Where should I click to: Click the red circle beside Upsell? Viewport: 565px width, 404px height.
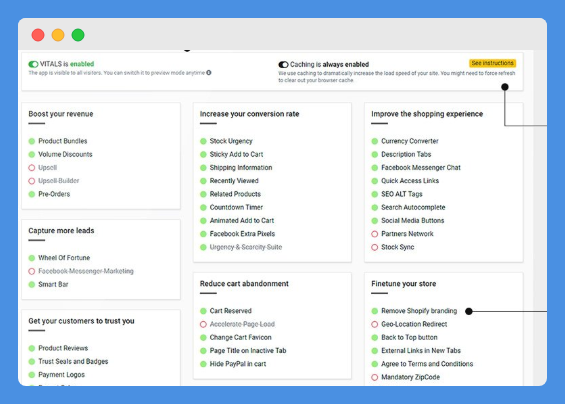click(x=32, y=168)
